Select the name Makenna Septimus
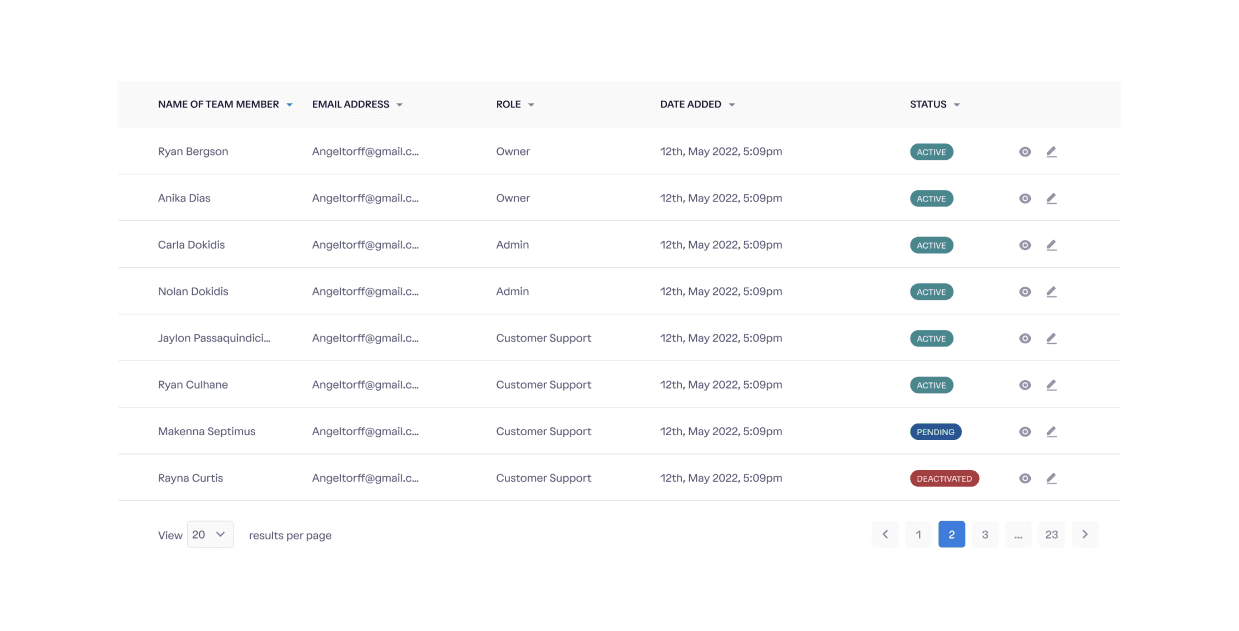 (x=207, y=432)
